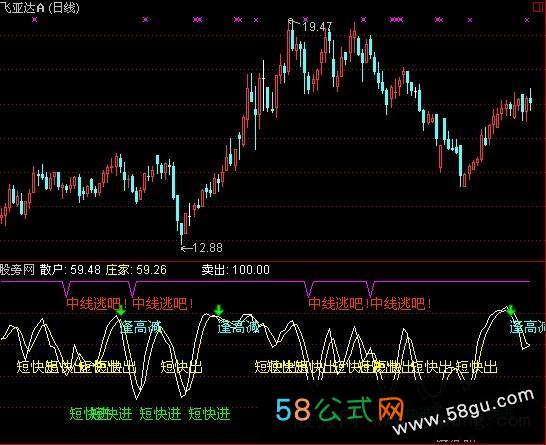
Task: Click the 卖出 100.00 indicator value
Action: (236, 270)
